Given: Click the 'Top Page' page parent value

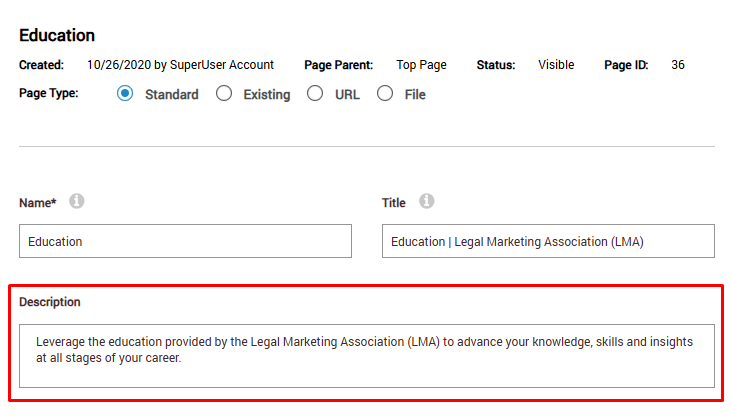Looking at the screenshot, I should click(421, 65).
